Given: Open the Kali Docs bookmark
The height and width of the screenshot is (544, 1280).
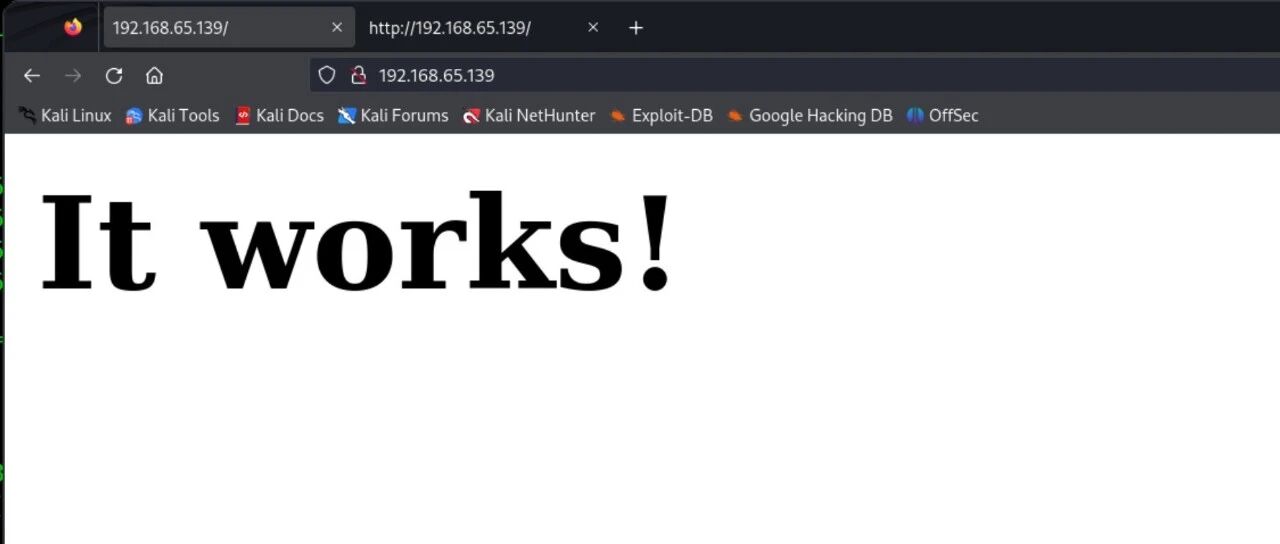Looking at the screenshot, I should click(x=279, y=116).
